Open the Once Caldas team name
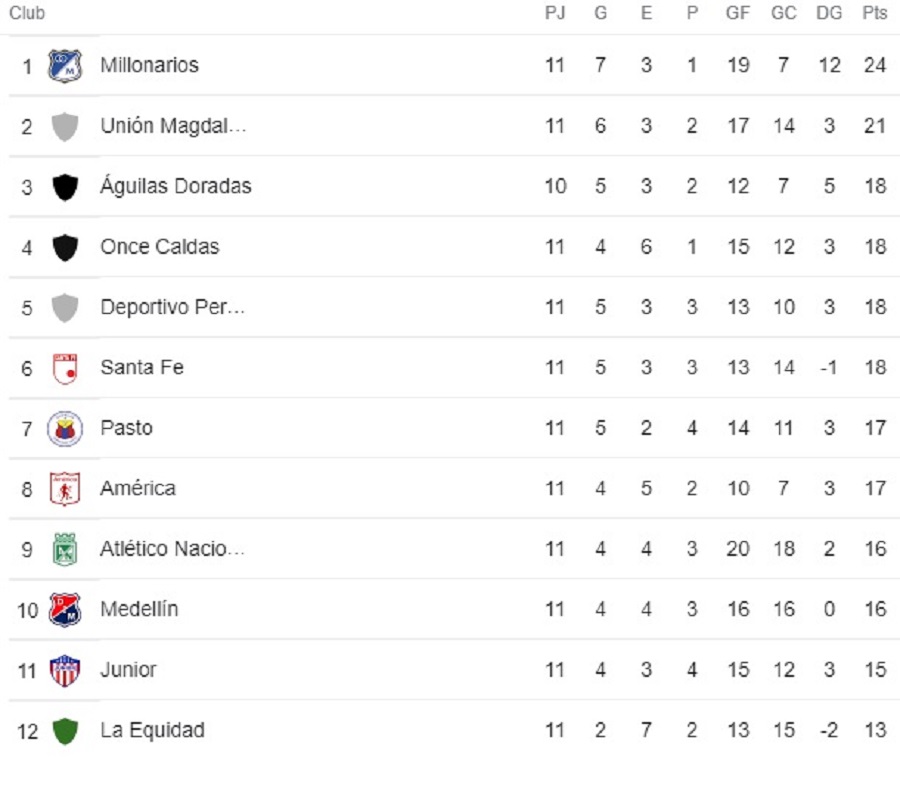The width and height of the screenshot is (900, 799). coord(160,246)
